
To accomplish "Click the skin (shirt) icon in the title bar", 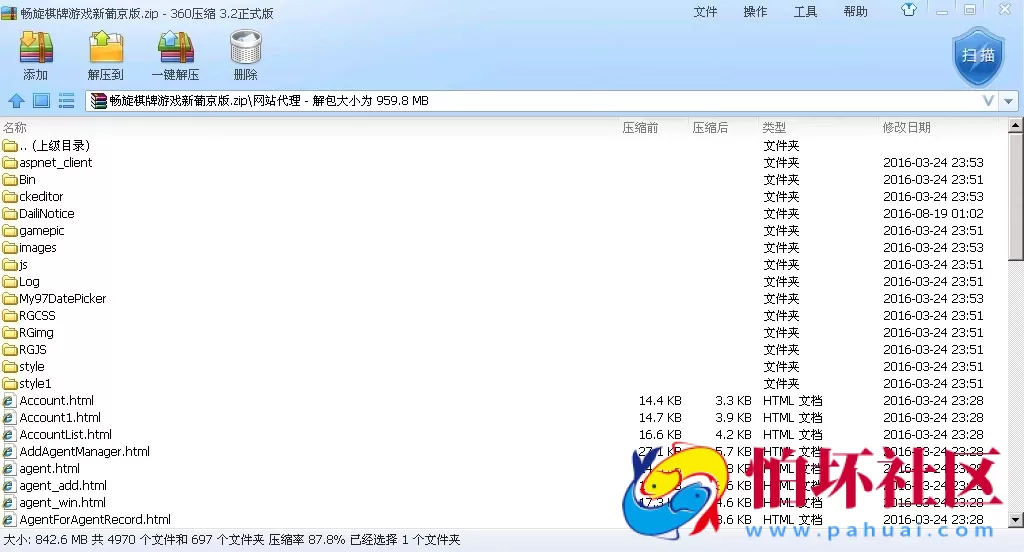I will [x=909, y=10].
